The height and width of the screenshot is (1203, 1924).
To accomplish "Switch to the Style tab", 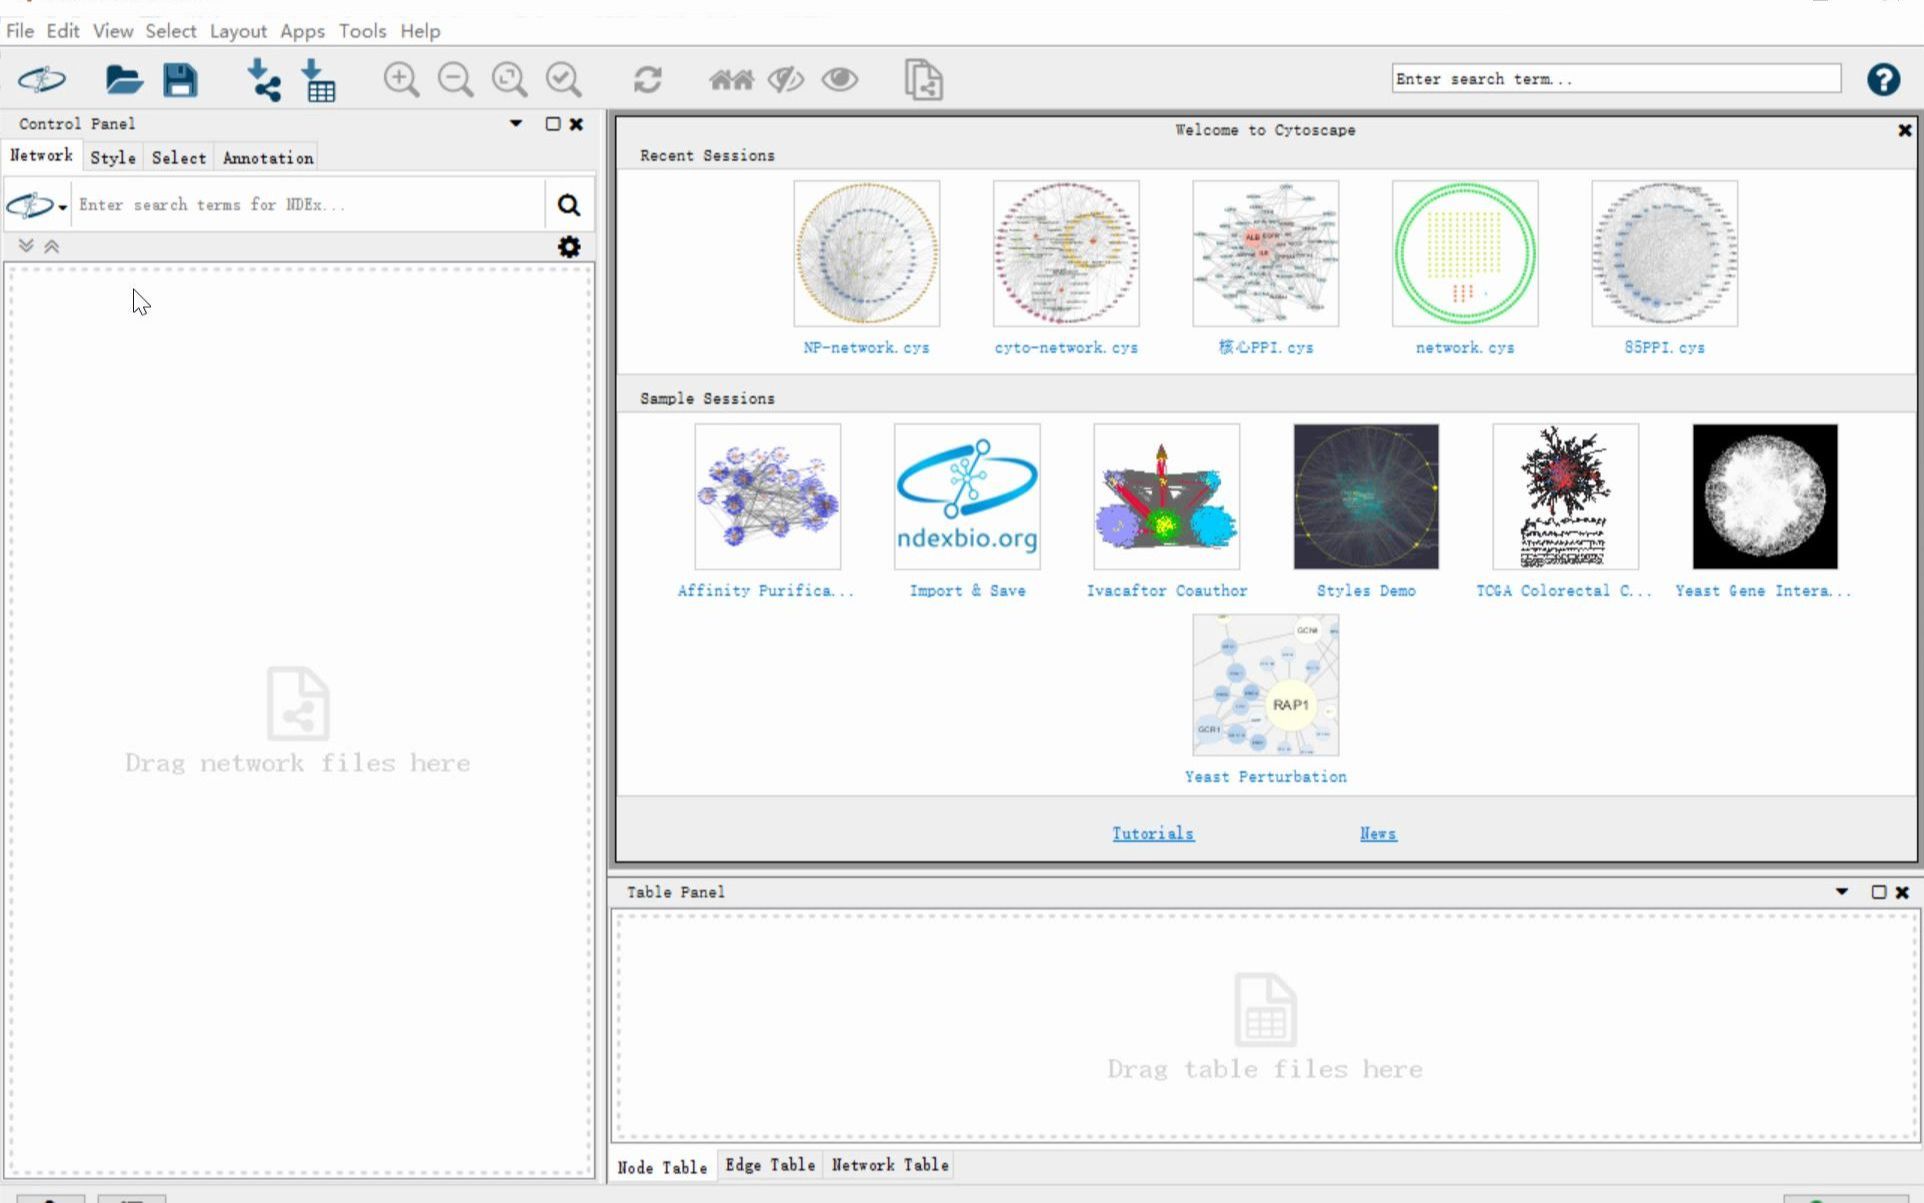I will coord(113,158).
